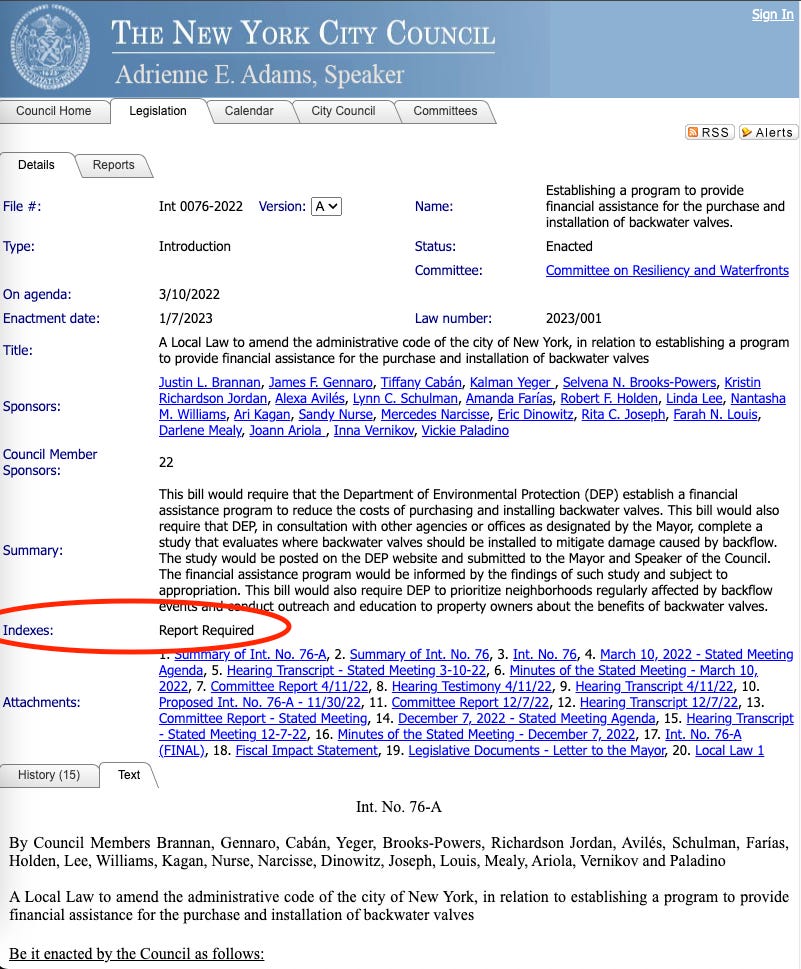
Task: Open the Legislation section
Action: point(156,111)
